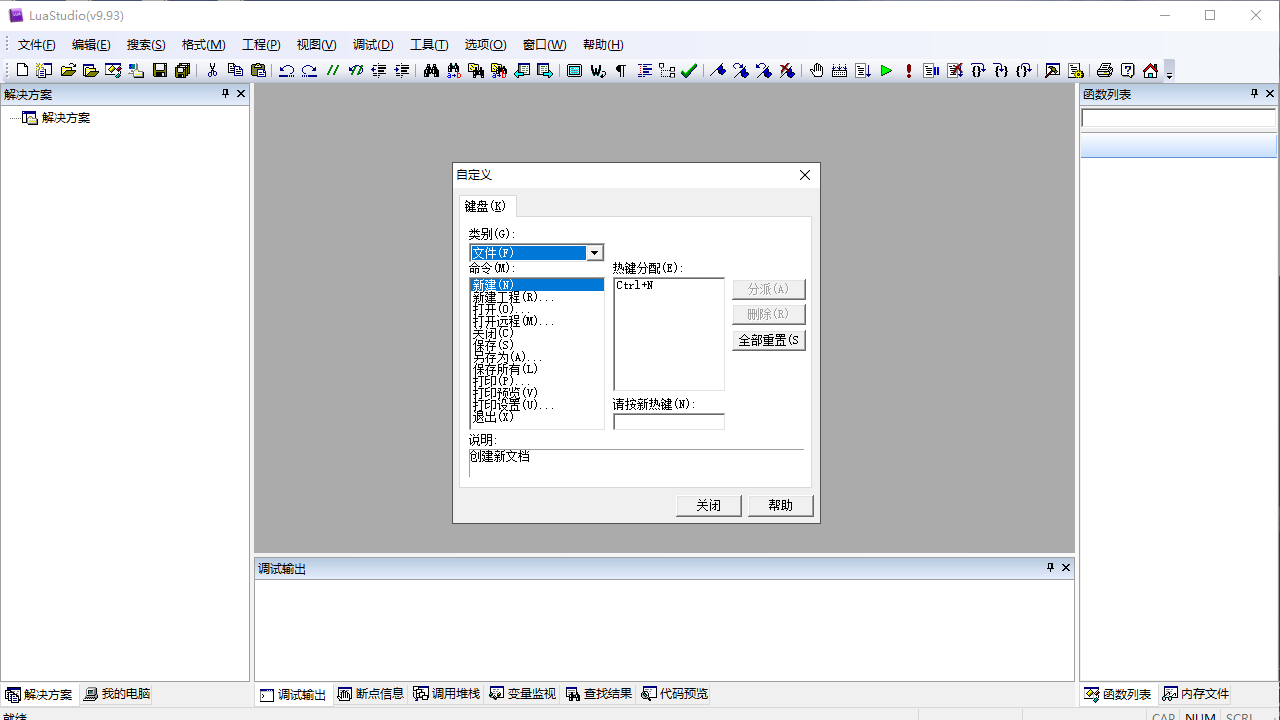The image size is (1280, 720).
Task: Click the comment code // toolbar icon
Action: tap(333, 70)
